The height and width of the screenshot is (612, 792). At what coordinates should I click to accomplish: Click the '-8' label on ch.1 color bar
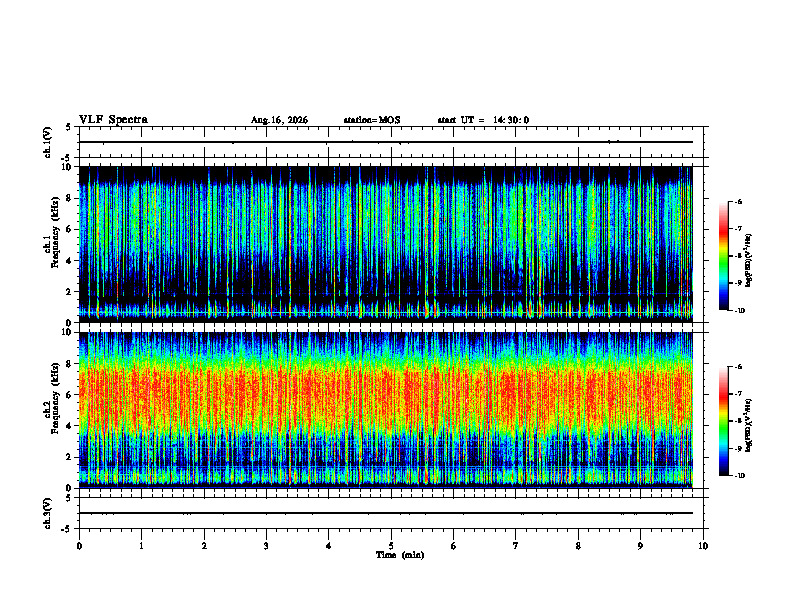(x=738, y=256)
